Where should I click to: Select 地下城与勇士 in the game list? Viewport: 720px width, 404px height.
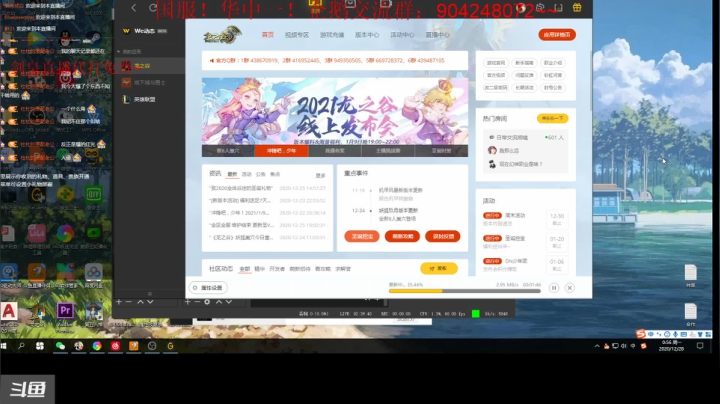click(149, 83)
